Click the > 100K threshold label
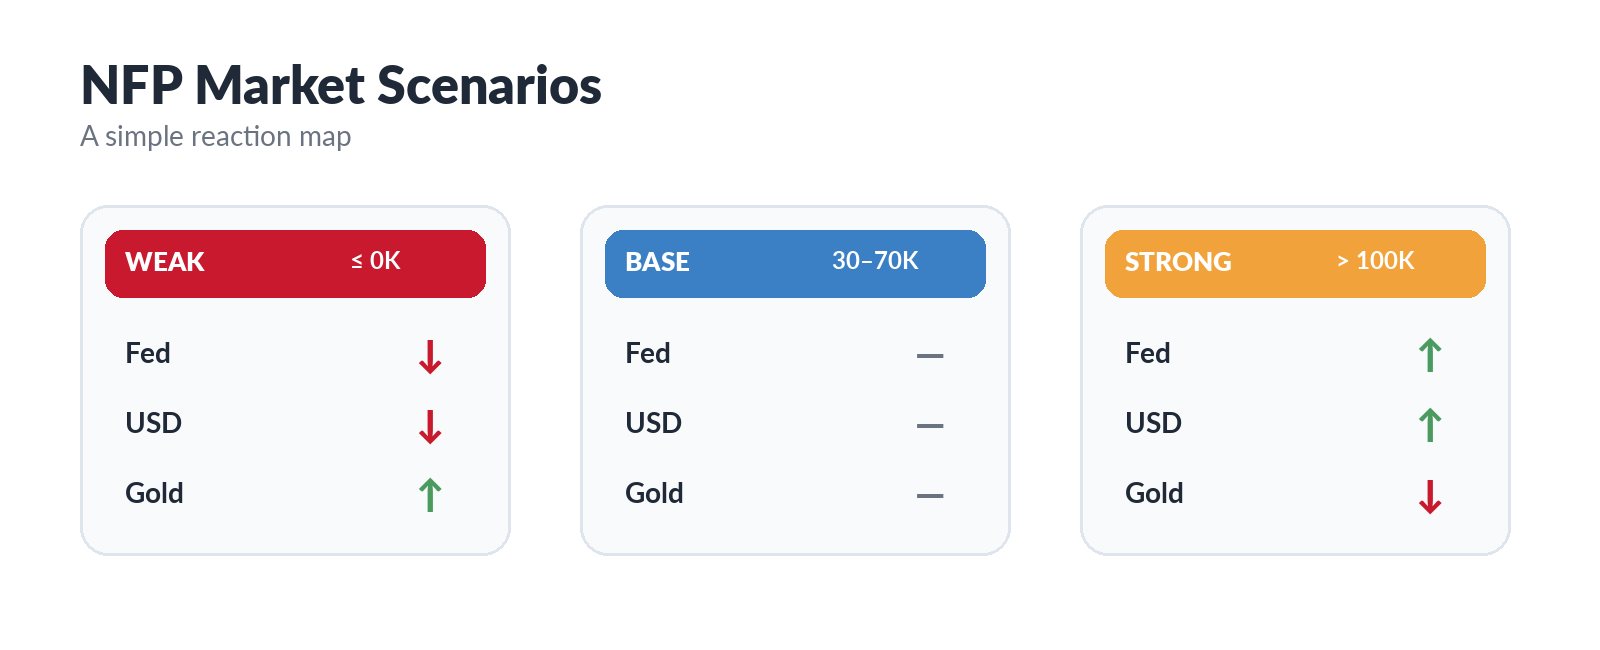The width and height of the screenshot is (1600, 650). coord(1375,261)
